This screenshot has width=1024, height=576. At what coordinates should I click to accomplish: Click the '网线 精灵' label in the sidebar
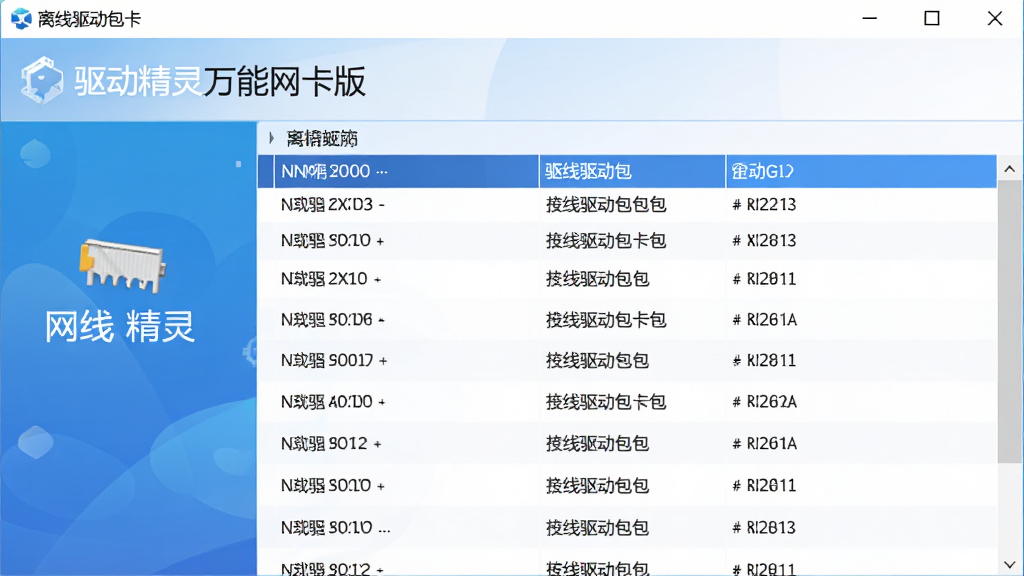[x=120, y=327]
